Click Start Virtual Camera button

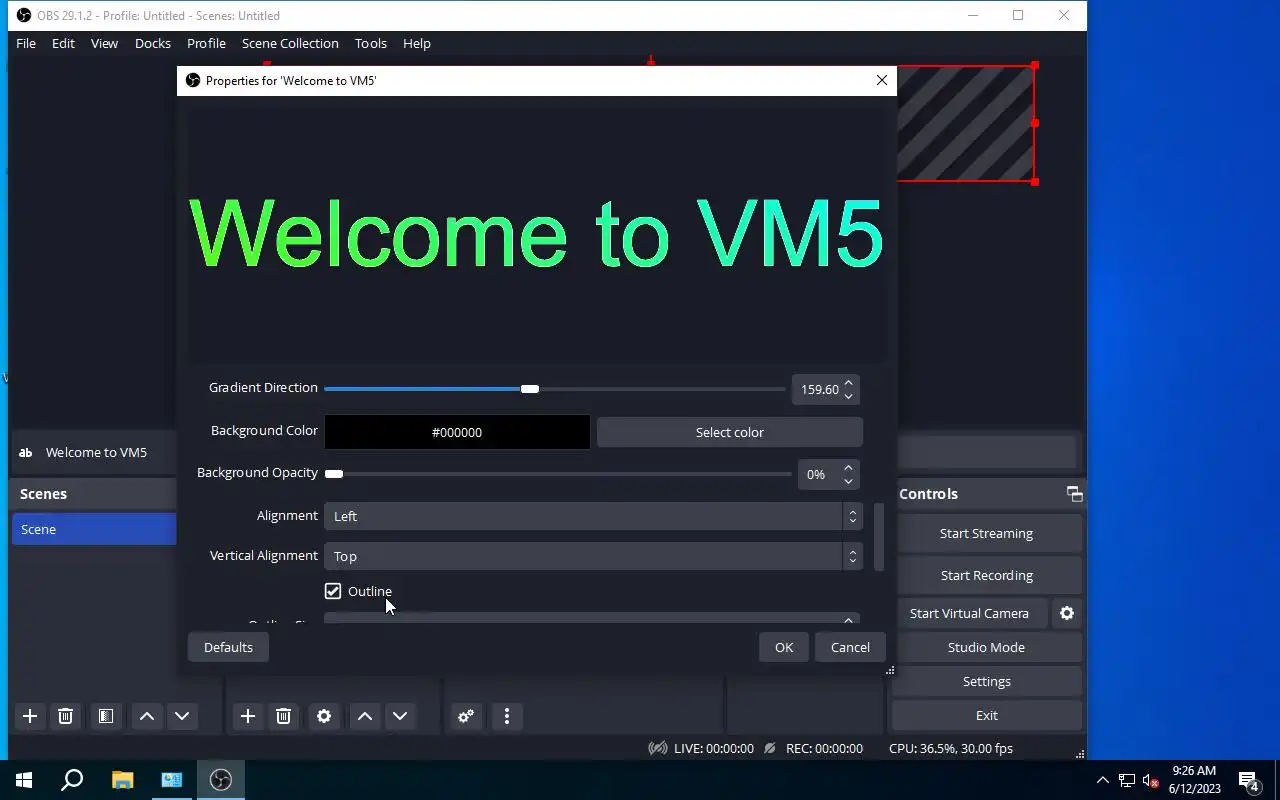(x=969, y=613)
